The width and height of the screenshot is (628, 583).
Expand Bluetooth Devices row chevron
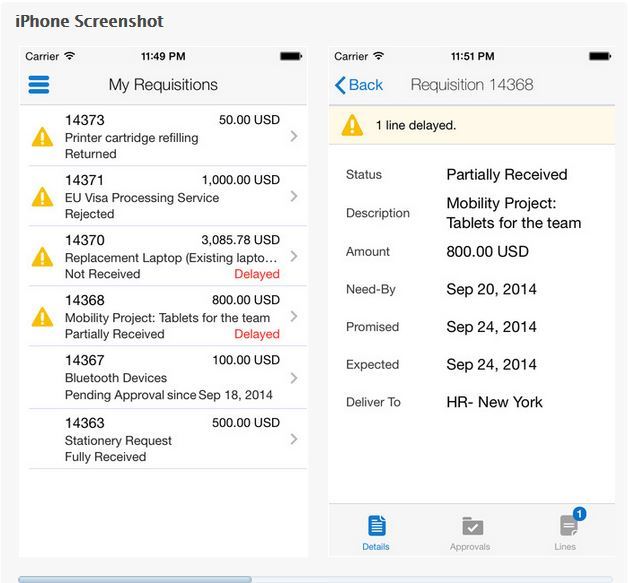pos(293,378)
